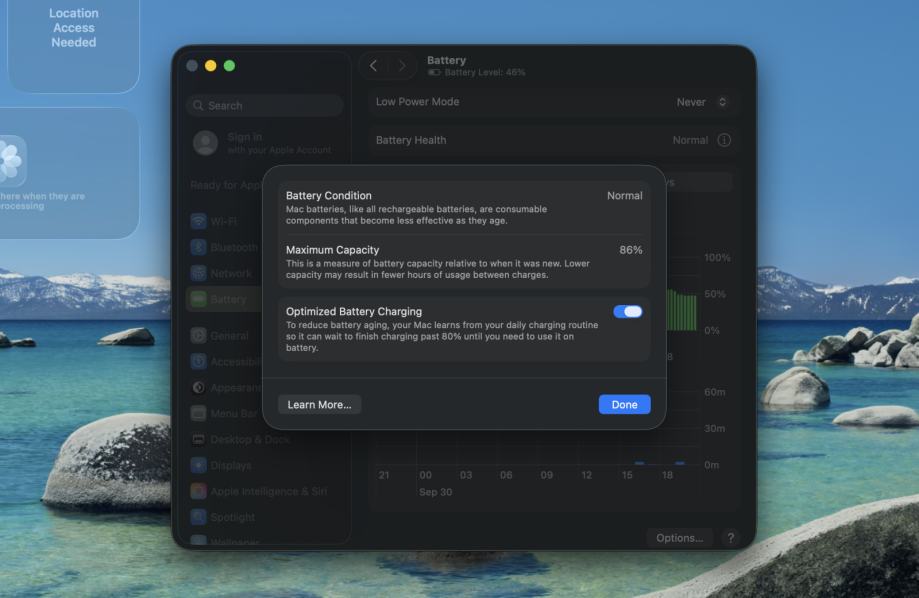This screenshot has width=919, height=598.
Task: Click the Battery Condition heading
Action: 329,196
